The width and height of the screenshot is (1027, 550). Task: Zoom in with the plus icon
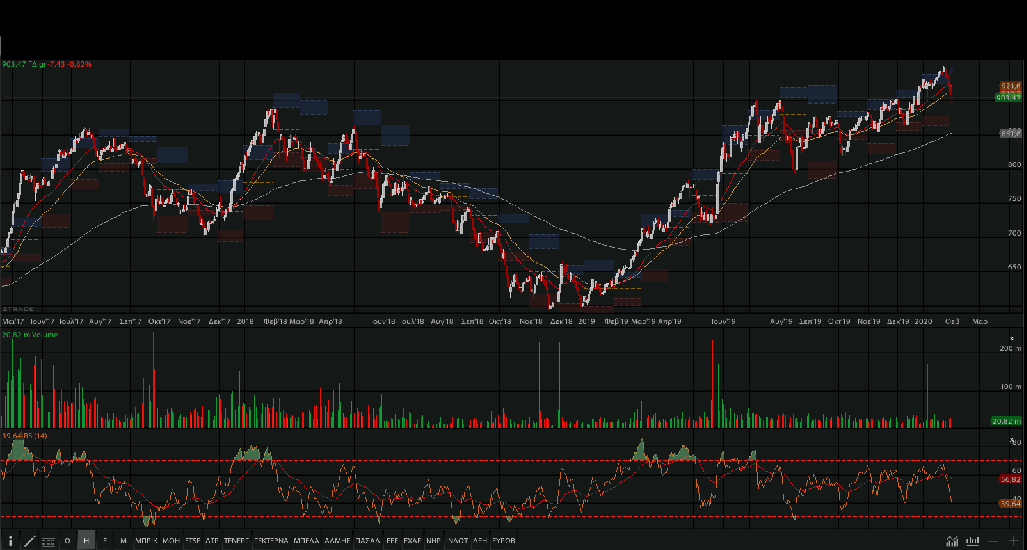[1014, 541]
